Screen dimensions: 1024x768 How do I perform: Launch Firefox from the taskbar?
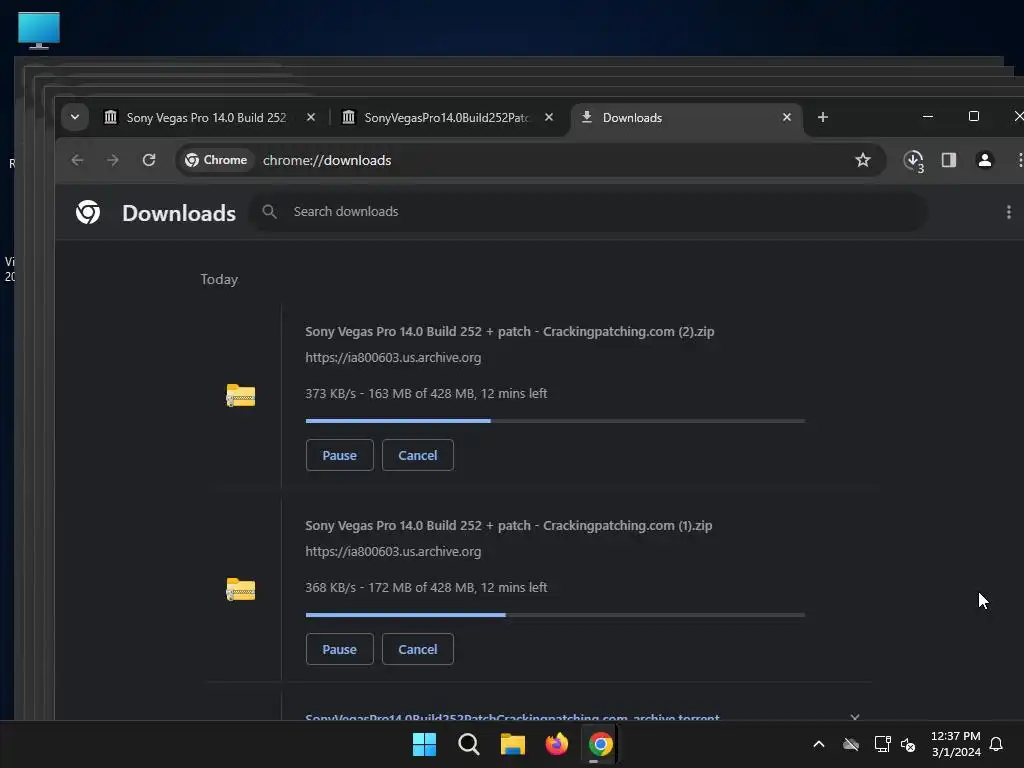(x=556, y=744)
